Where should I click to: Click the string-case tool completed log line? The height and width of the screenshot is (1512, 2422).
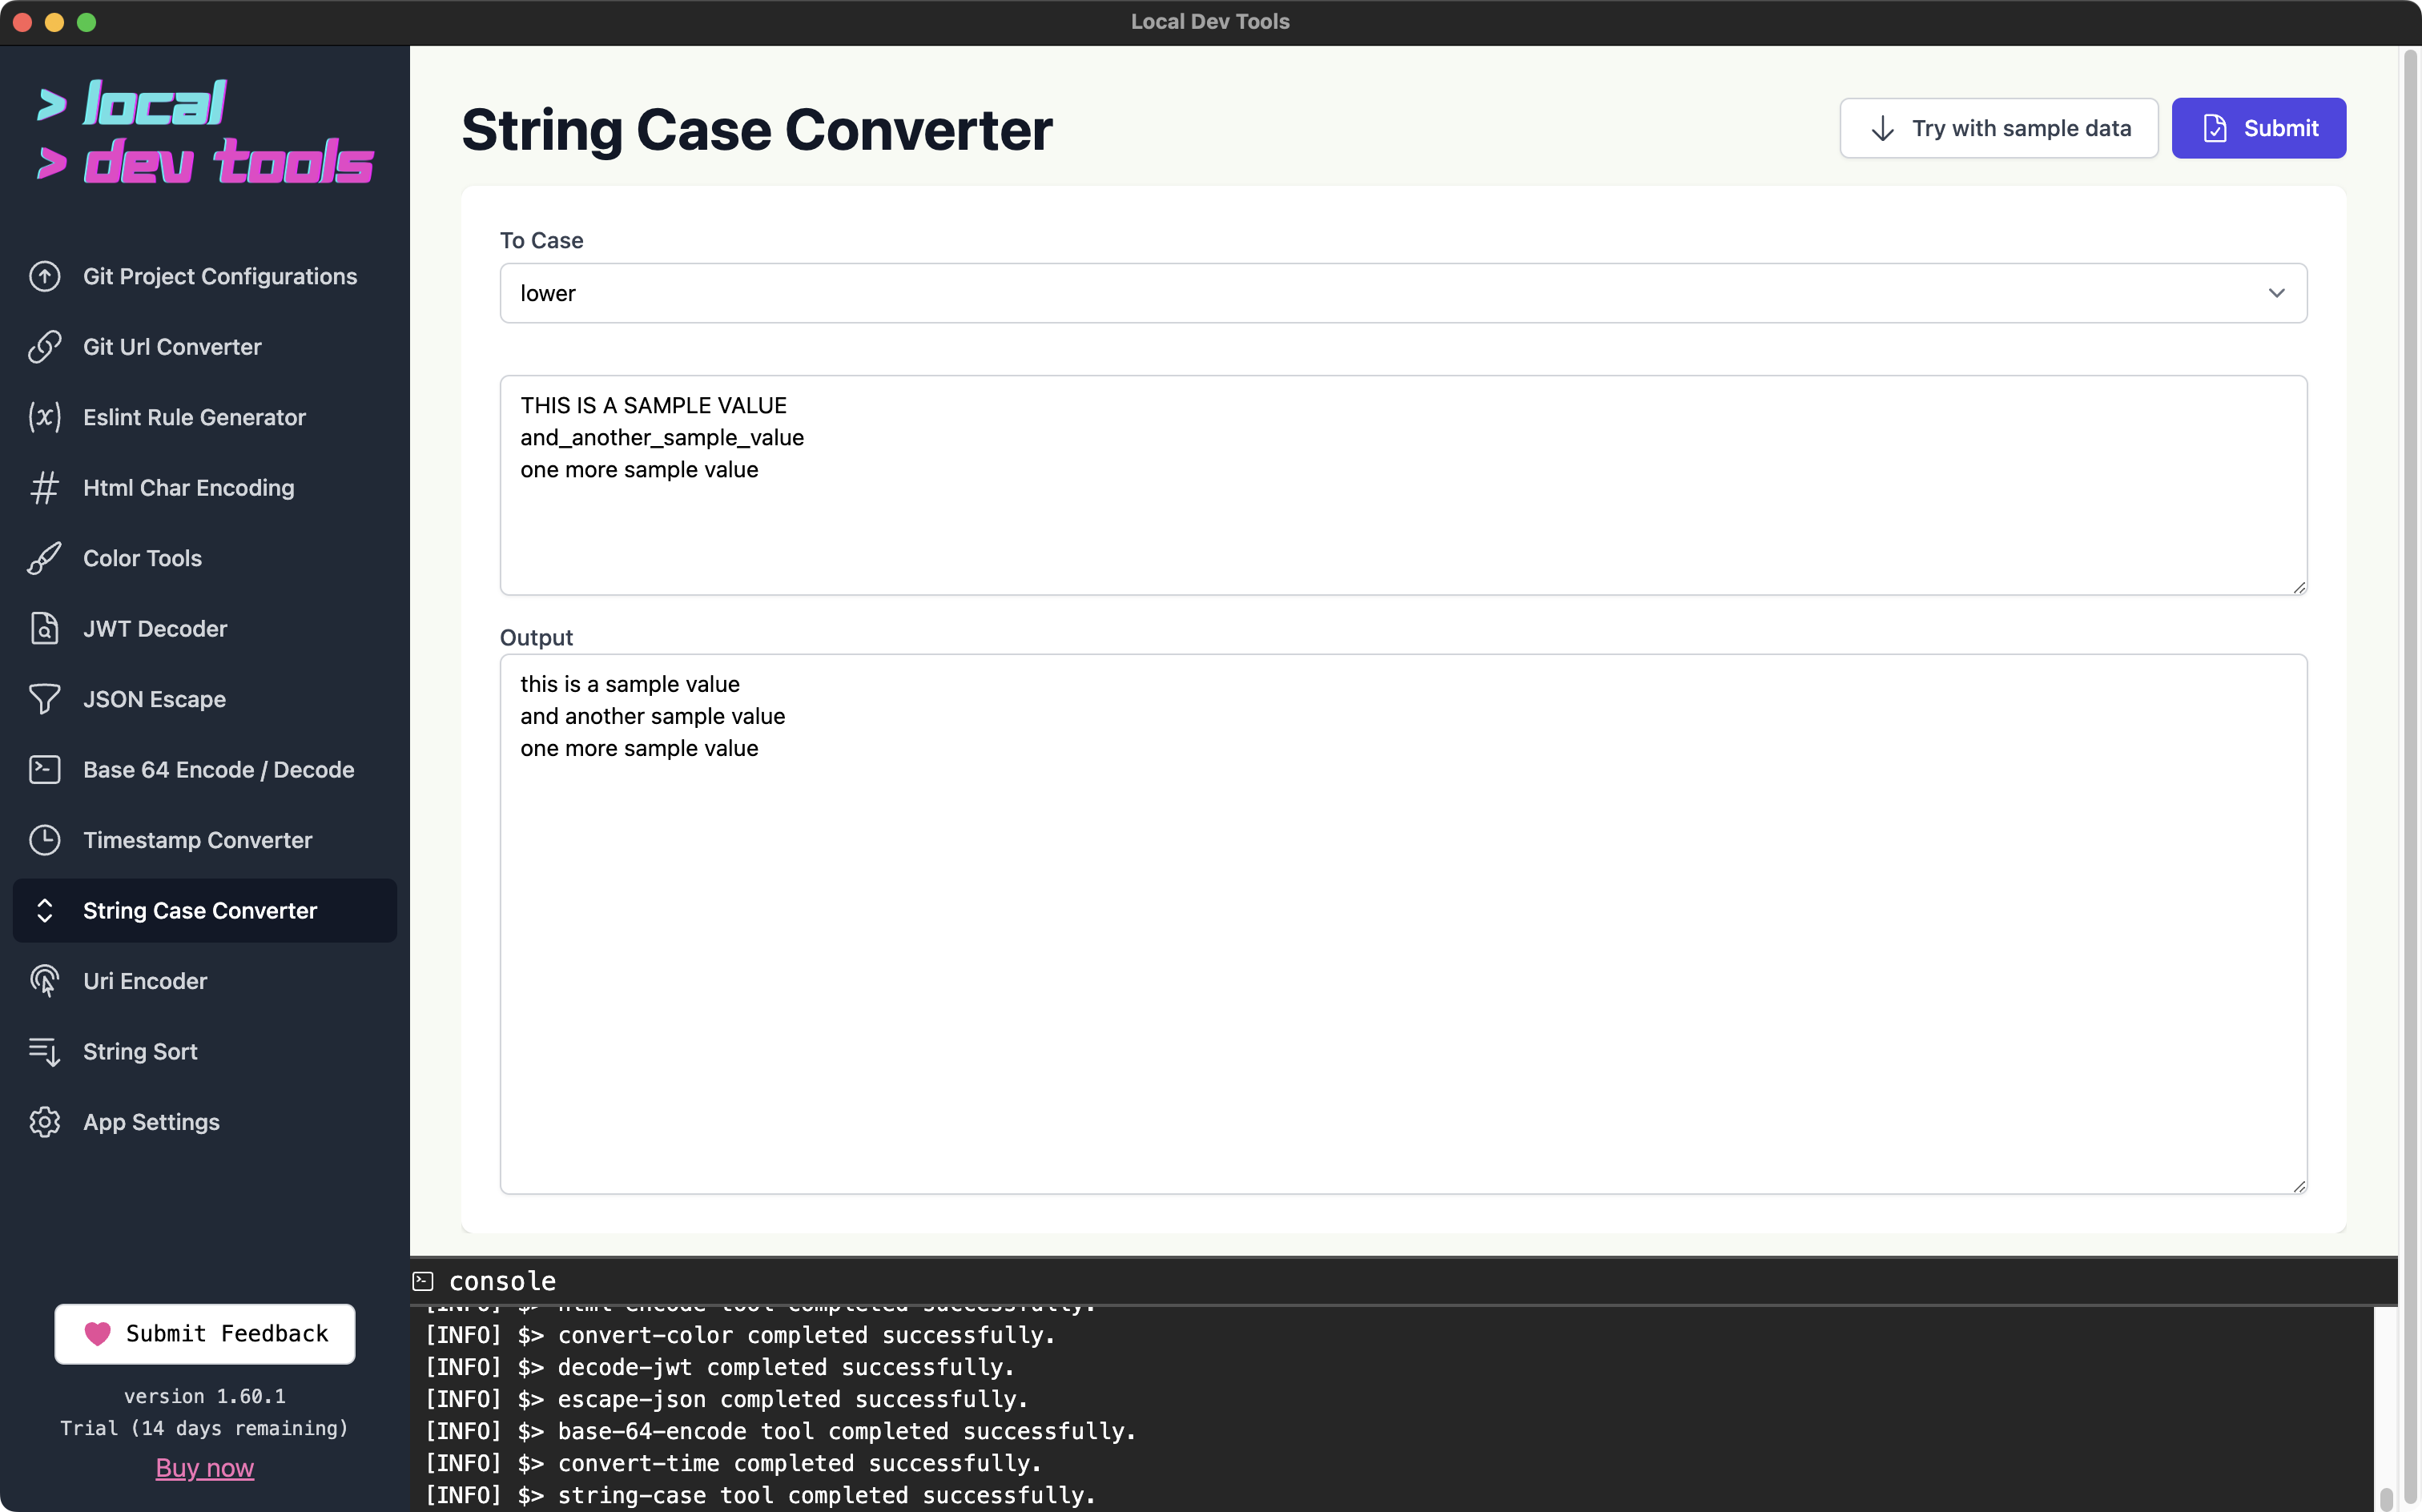[760, 1495]
